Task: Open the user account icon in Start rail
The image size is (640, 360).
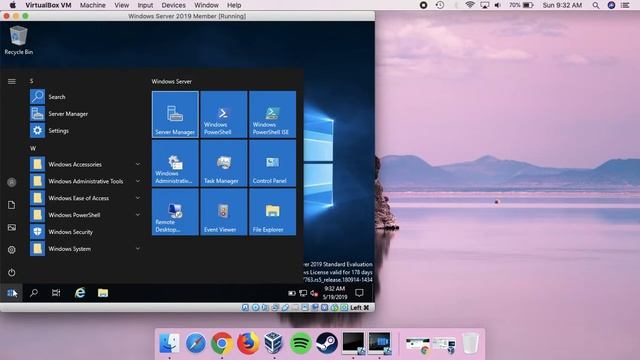Action: pyautogui.click(x=11, y=182)
